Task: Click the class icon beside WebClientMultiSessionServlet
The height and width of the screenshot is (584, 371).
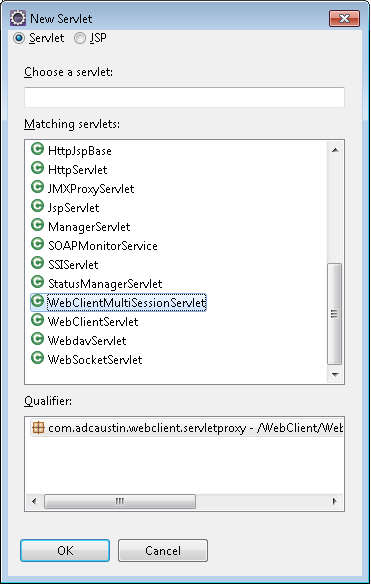Action: (x=37, y=301)
